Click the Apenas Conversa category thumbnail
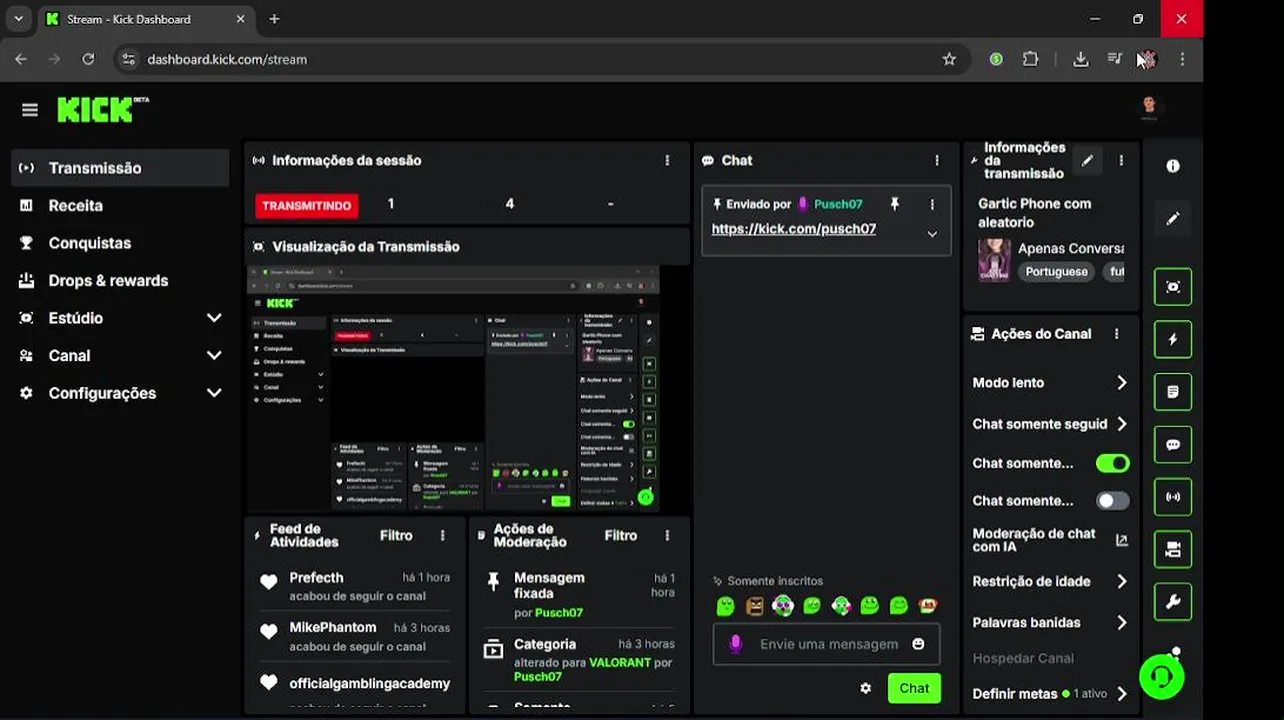The height and width of the screenshot is (720, 1284). (x=994, y=260)
